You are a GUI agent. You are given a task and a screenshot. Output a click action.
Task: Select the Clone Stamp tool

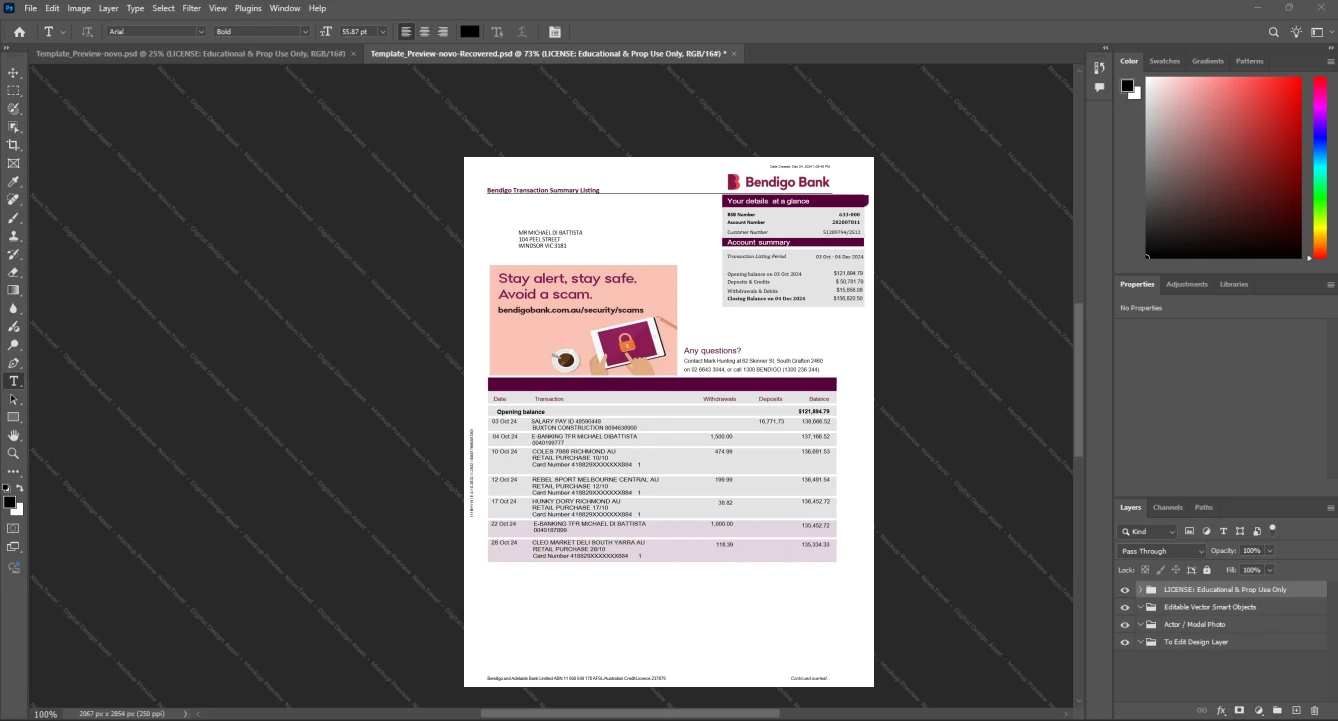tap(14, 236)
